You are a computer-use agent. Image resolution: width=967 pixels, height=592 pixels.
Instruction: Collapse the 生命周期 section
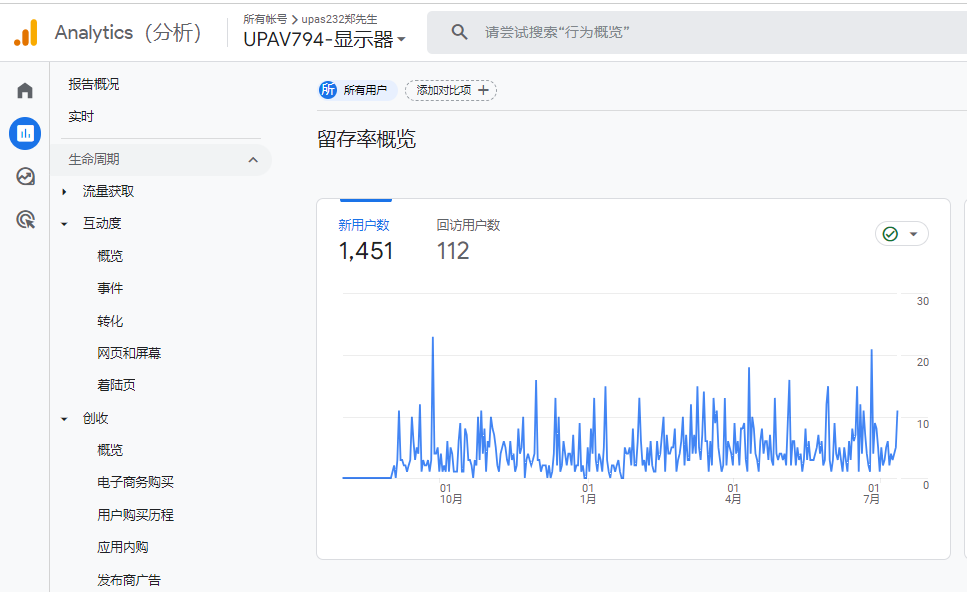(253, 160)
